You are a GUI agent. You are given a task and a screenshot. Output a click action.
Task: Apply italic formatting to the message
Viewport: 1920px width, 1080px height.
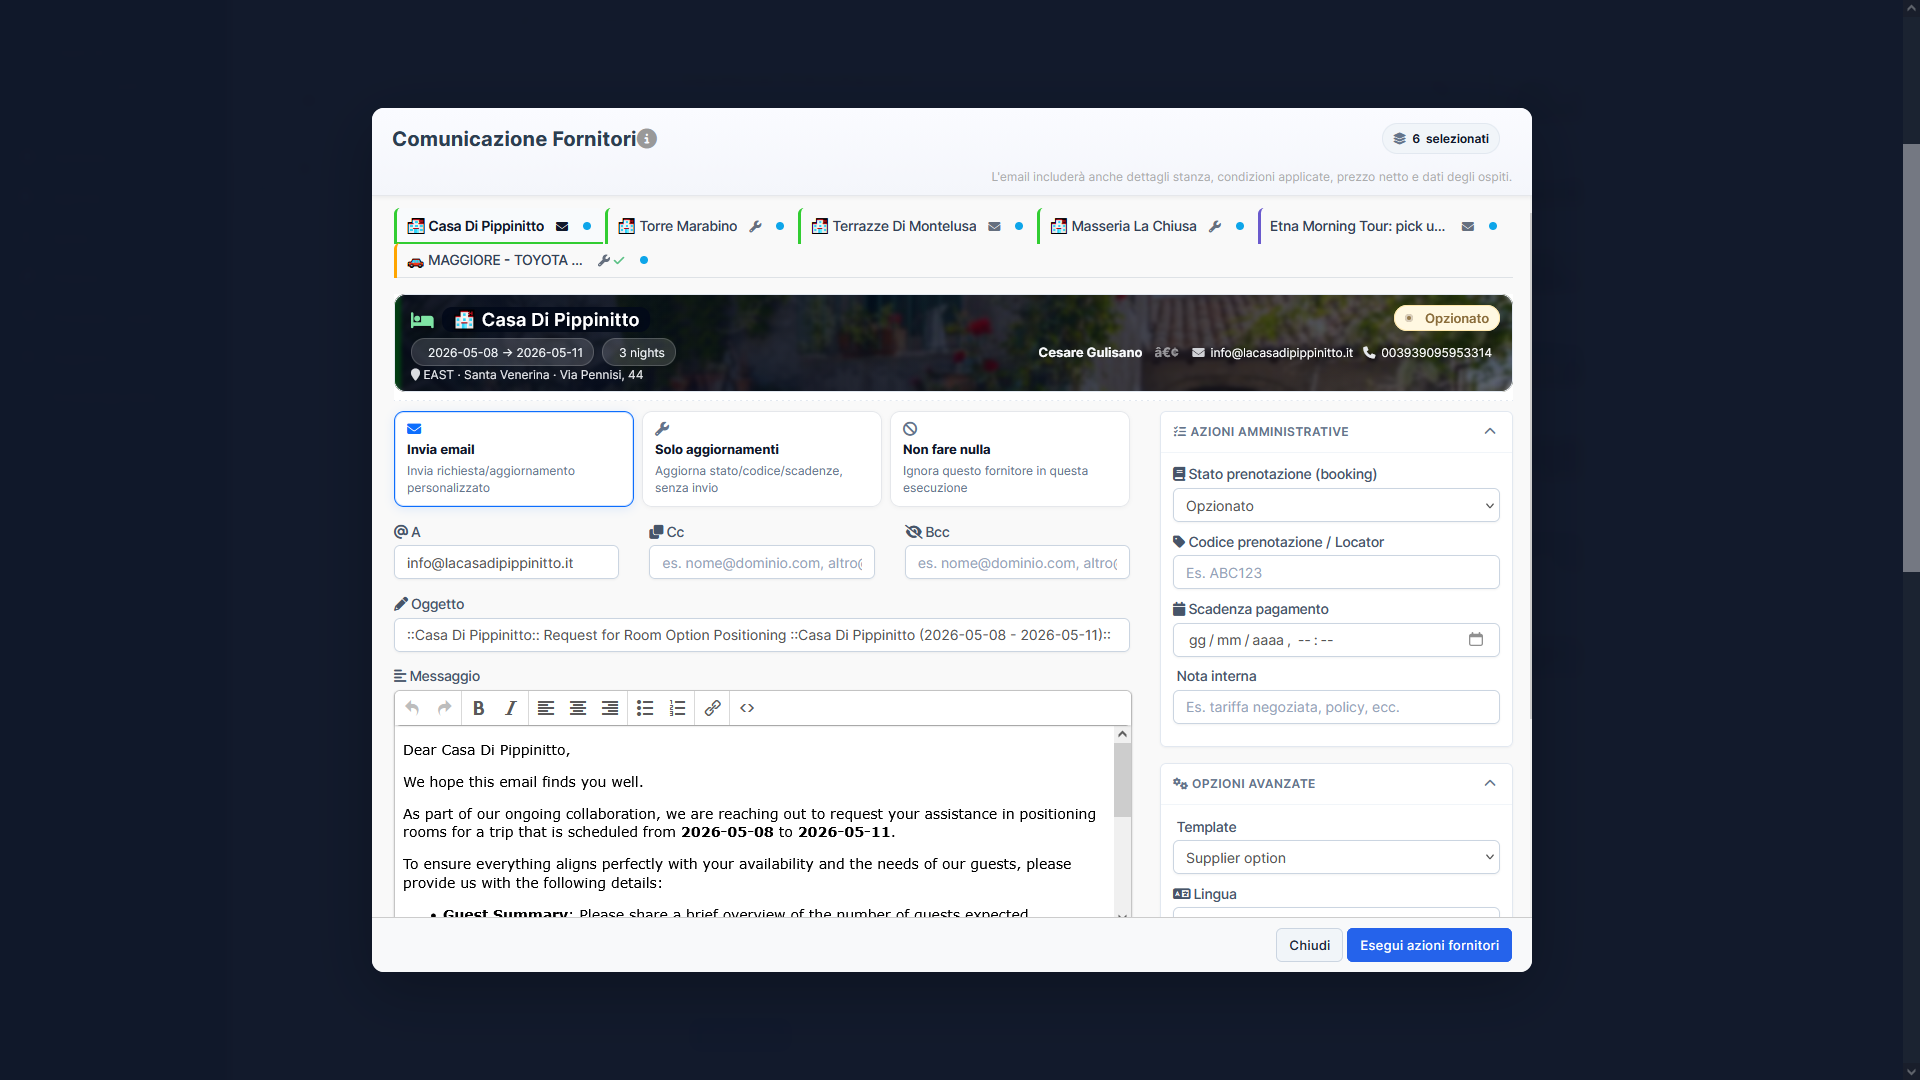(510, 708)
